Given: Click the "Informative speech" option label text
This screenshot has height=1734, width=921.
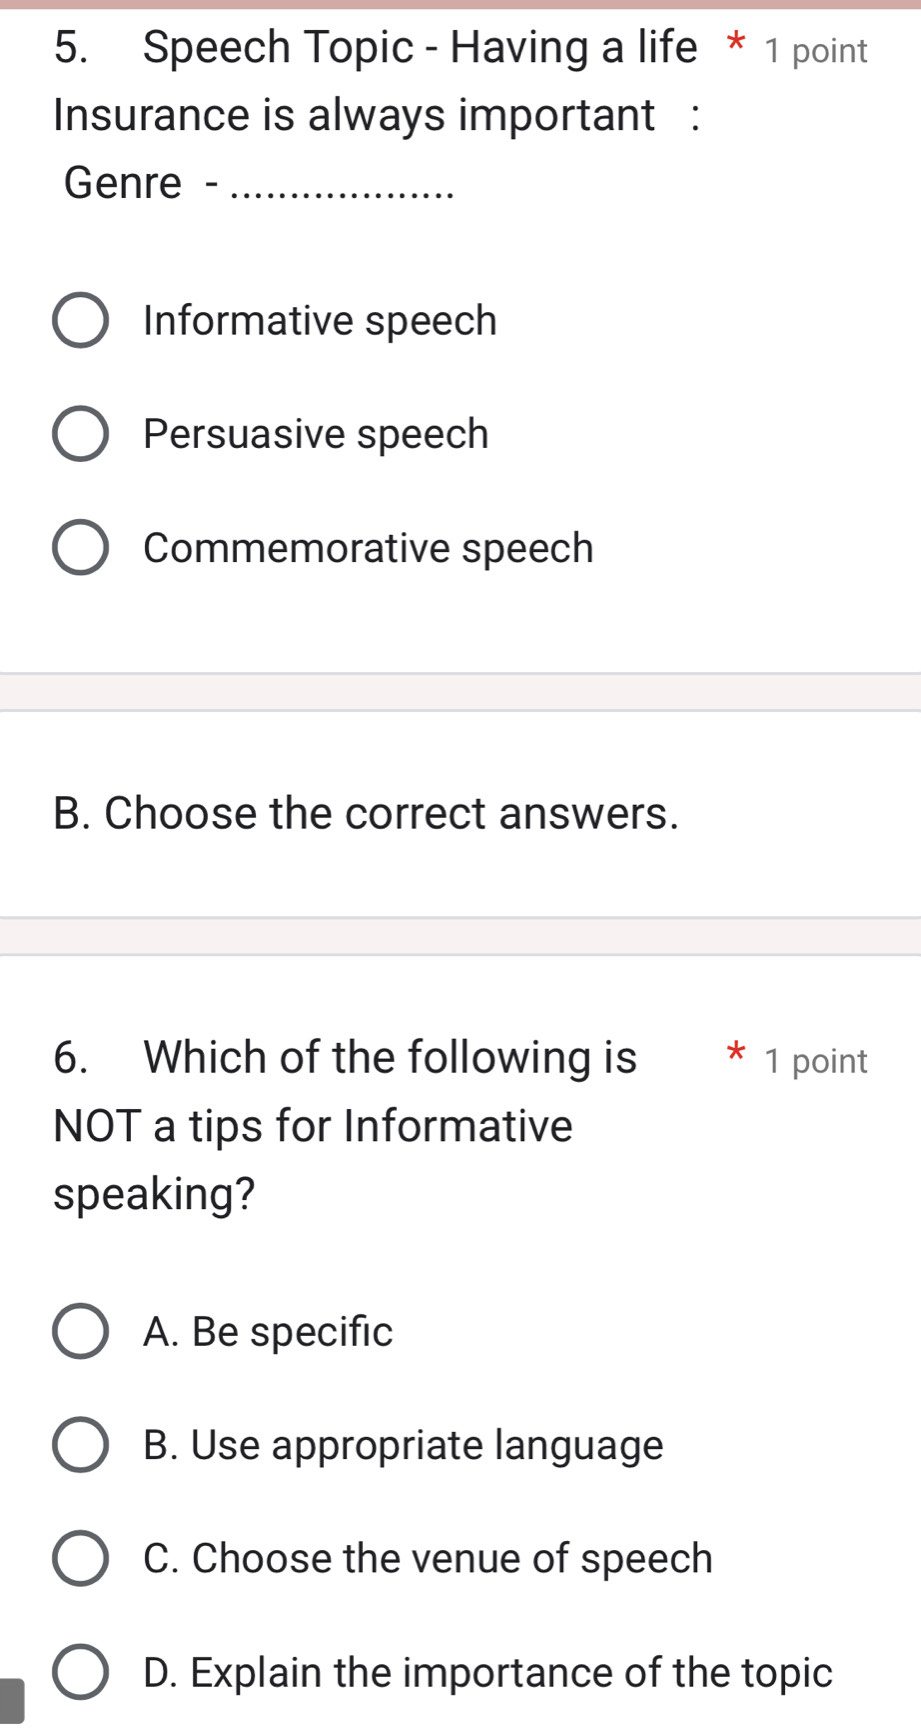Looking at the screenshot, I should pyautogui.click(x=319, y=321).
